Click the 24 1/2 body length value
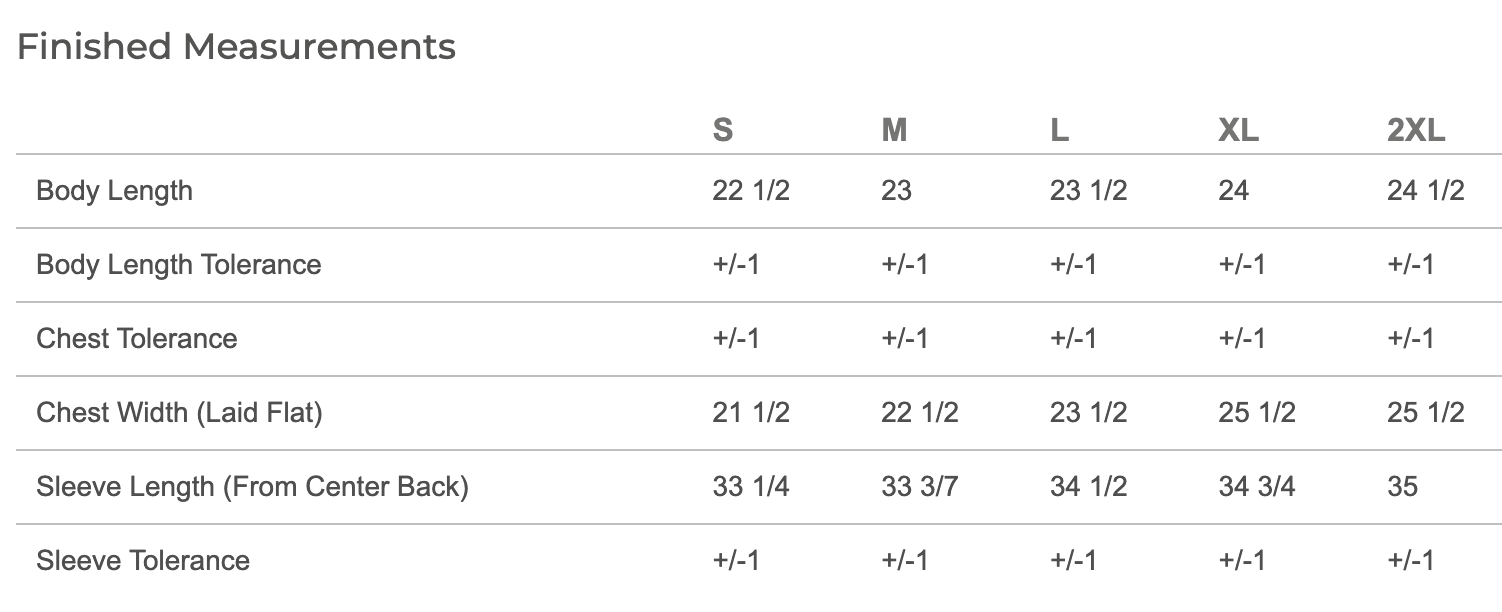The image size is (1502, 612). tap(1426, 191)
